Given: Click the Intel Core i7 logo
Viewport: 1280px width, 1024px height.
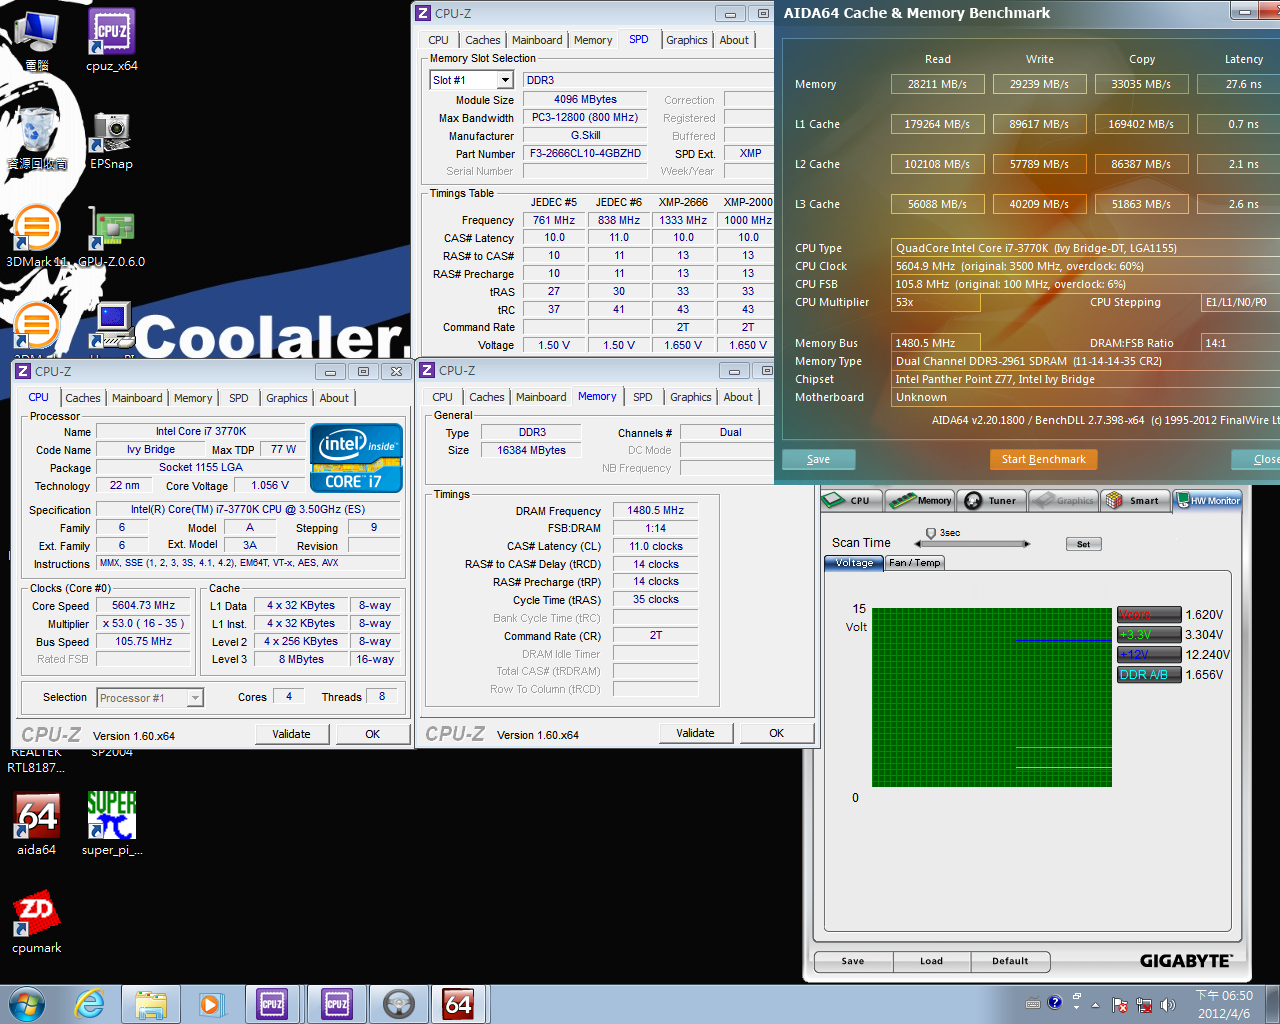Looking at the screenshot, I should 357,458.
